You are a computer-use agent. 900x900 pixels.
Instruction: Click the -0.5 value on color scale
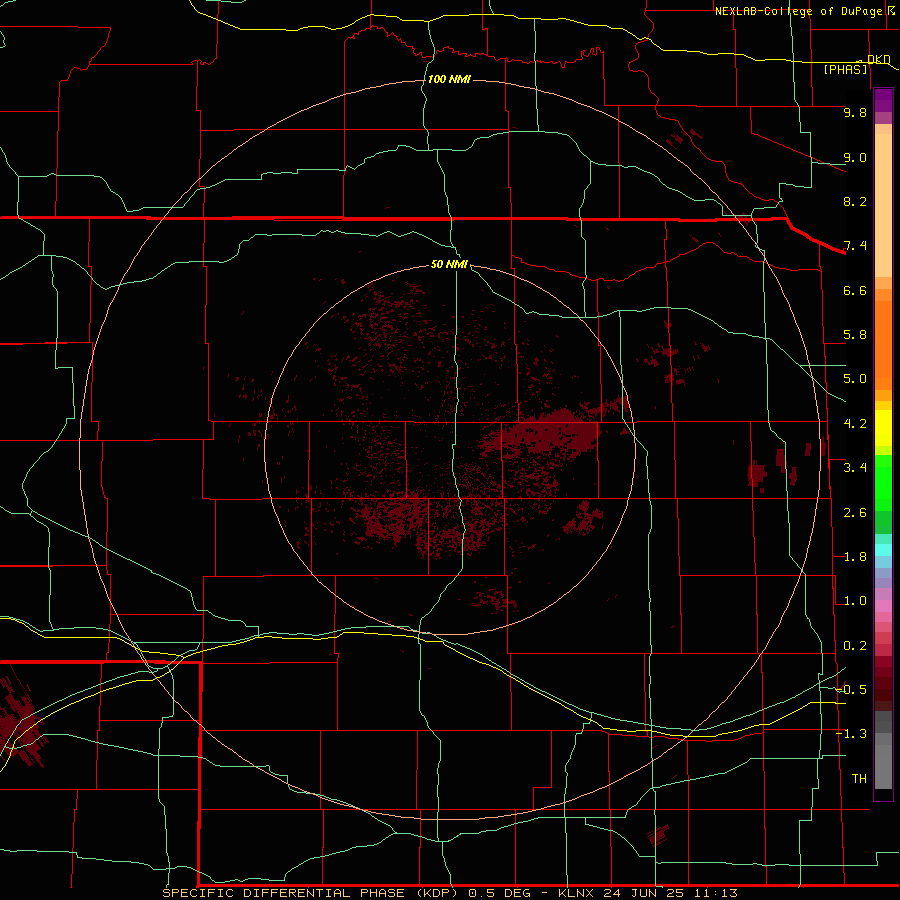pyautogui.click(x=851, y=690)
